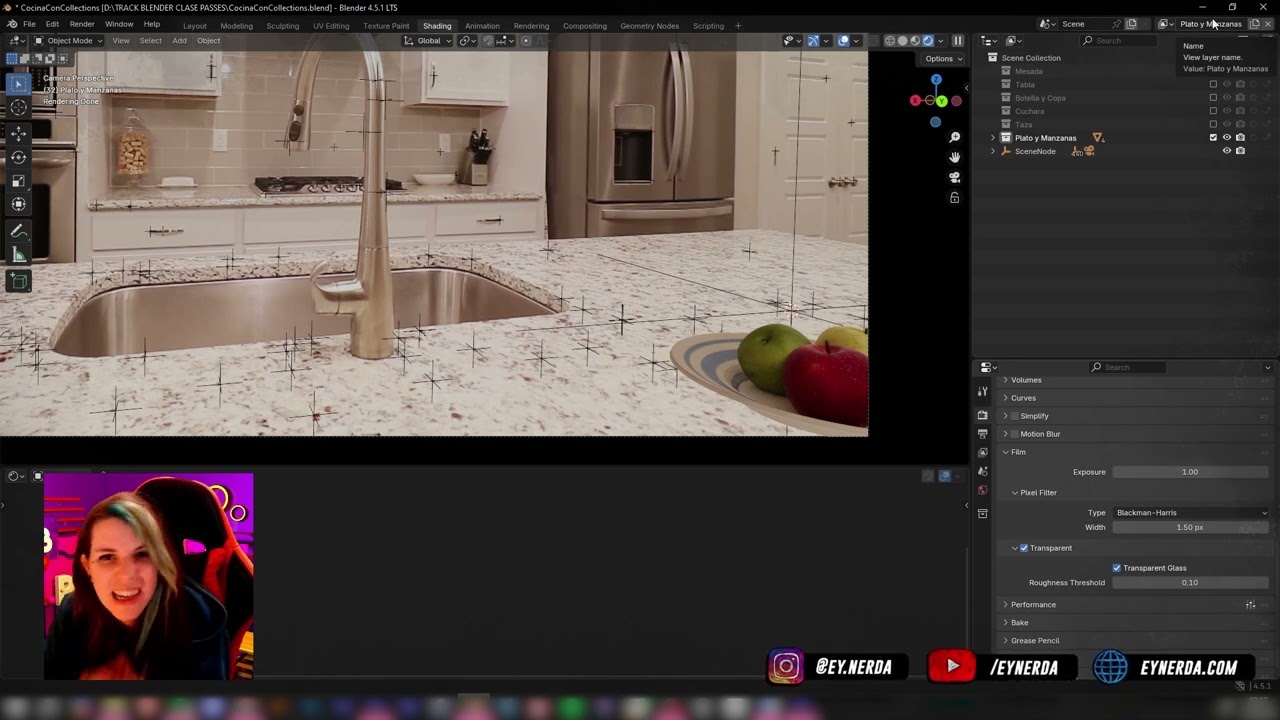Adjust the Roughness Threshold slider

point(1191,583)
